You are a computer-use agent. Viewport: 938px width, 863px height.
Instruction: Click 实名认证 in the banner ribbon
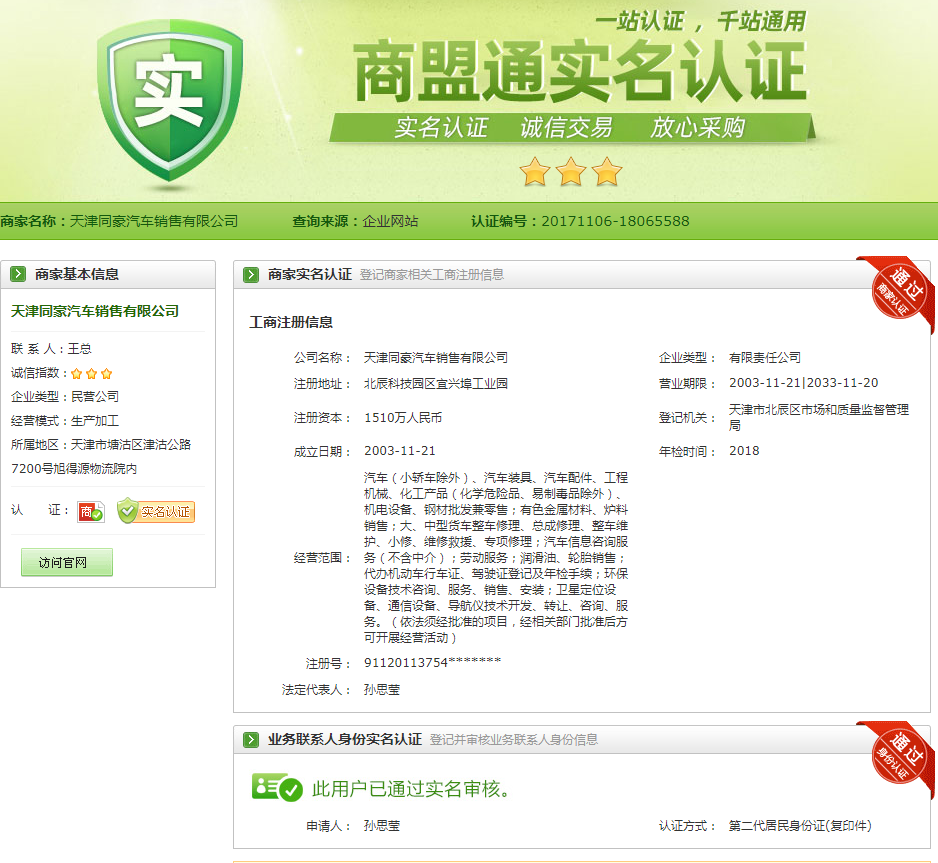441,127
